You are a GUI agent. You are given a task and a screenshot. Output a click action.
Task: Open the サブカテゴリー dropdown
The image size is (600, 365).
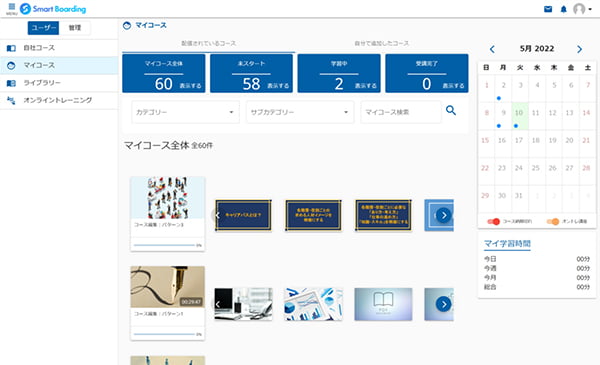coord(300,112)
